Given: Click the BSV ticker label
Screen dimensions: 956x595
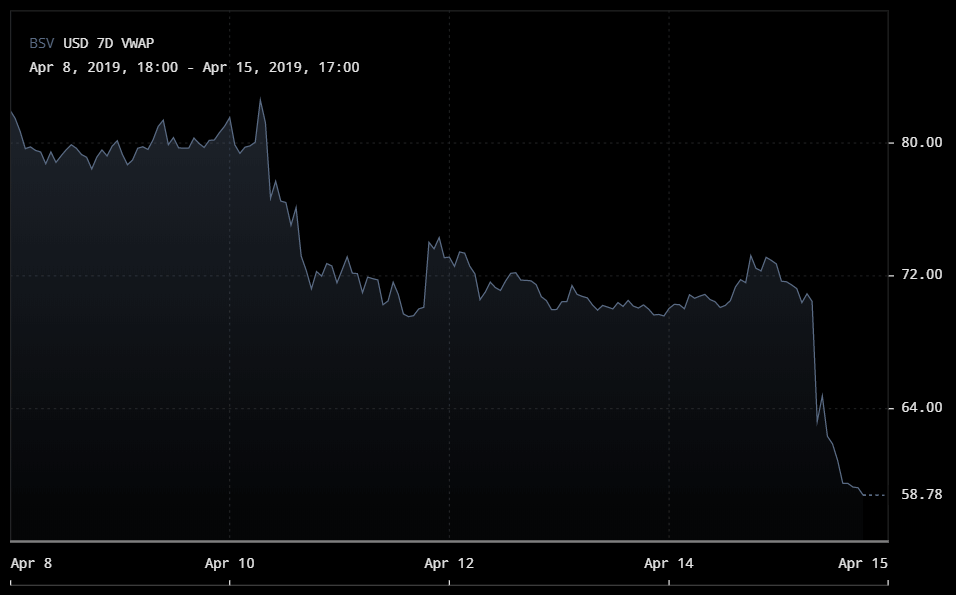Looking at the screenshot, I should point(42,43).
